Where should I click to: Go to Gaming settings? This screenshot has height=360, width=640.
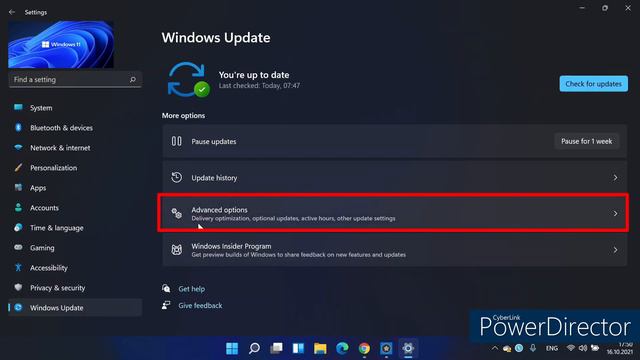[75, 248]
